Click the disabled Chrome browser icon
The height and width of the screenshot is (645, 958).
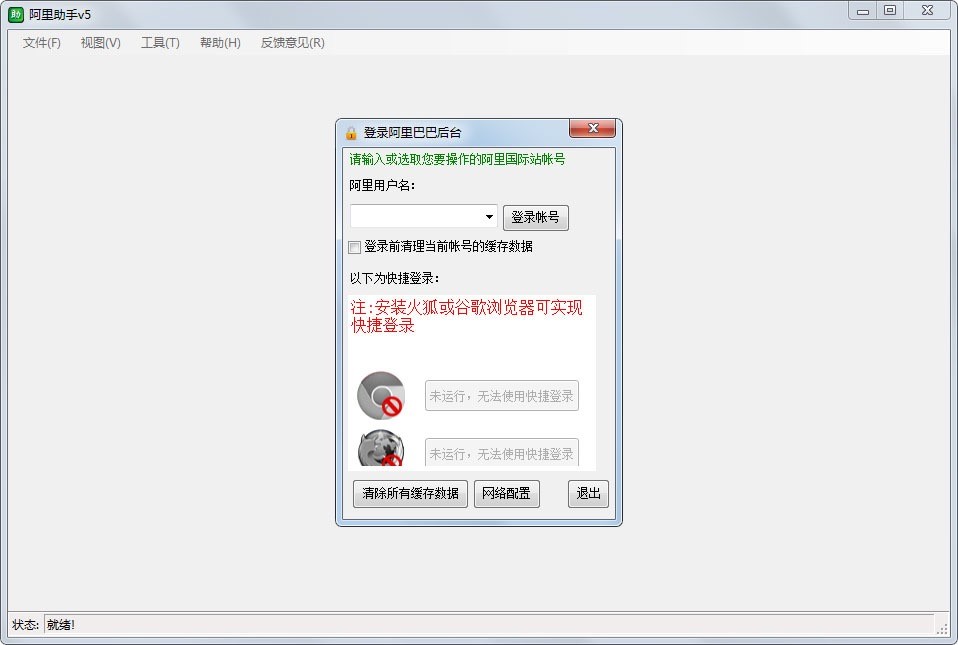(x=381, y=395)
